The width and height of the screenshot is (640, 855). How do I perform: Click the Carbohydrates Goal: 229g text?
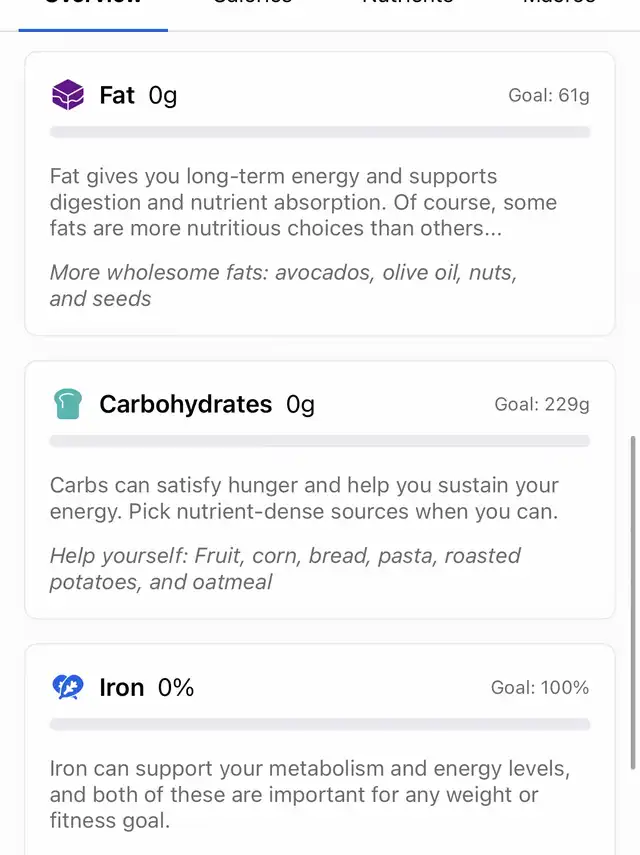click(x=541, y=405)
